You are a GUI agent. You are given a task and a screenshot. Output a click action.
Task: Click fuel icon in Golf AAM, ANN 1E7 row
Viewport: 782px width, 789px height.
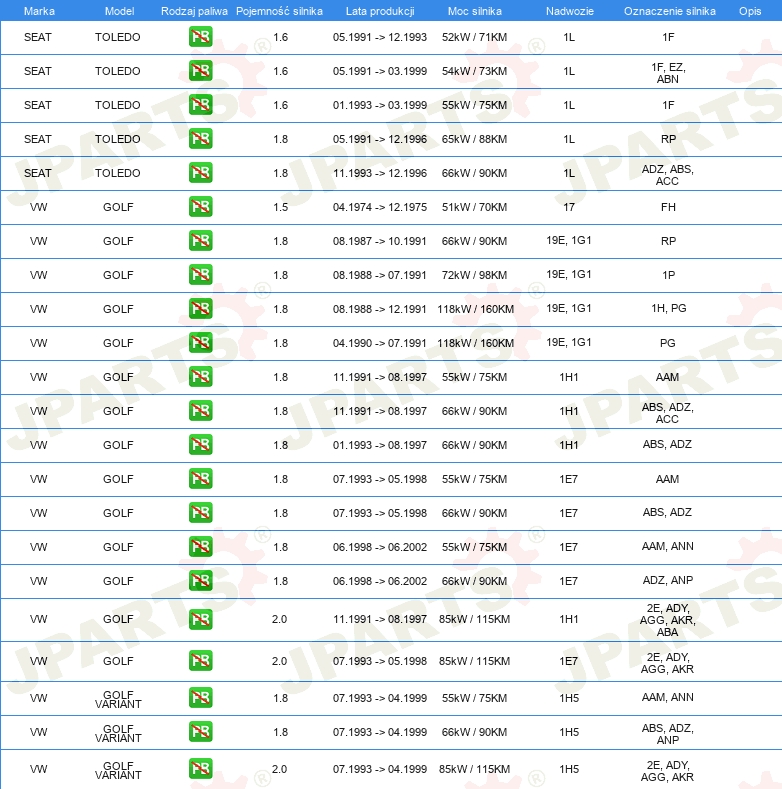pyautogui.click(x=200, y=546)
